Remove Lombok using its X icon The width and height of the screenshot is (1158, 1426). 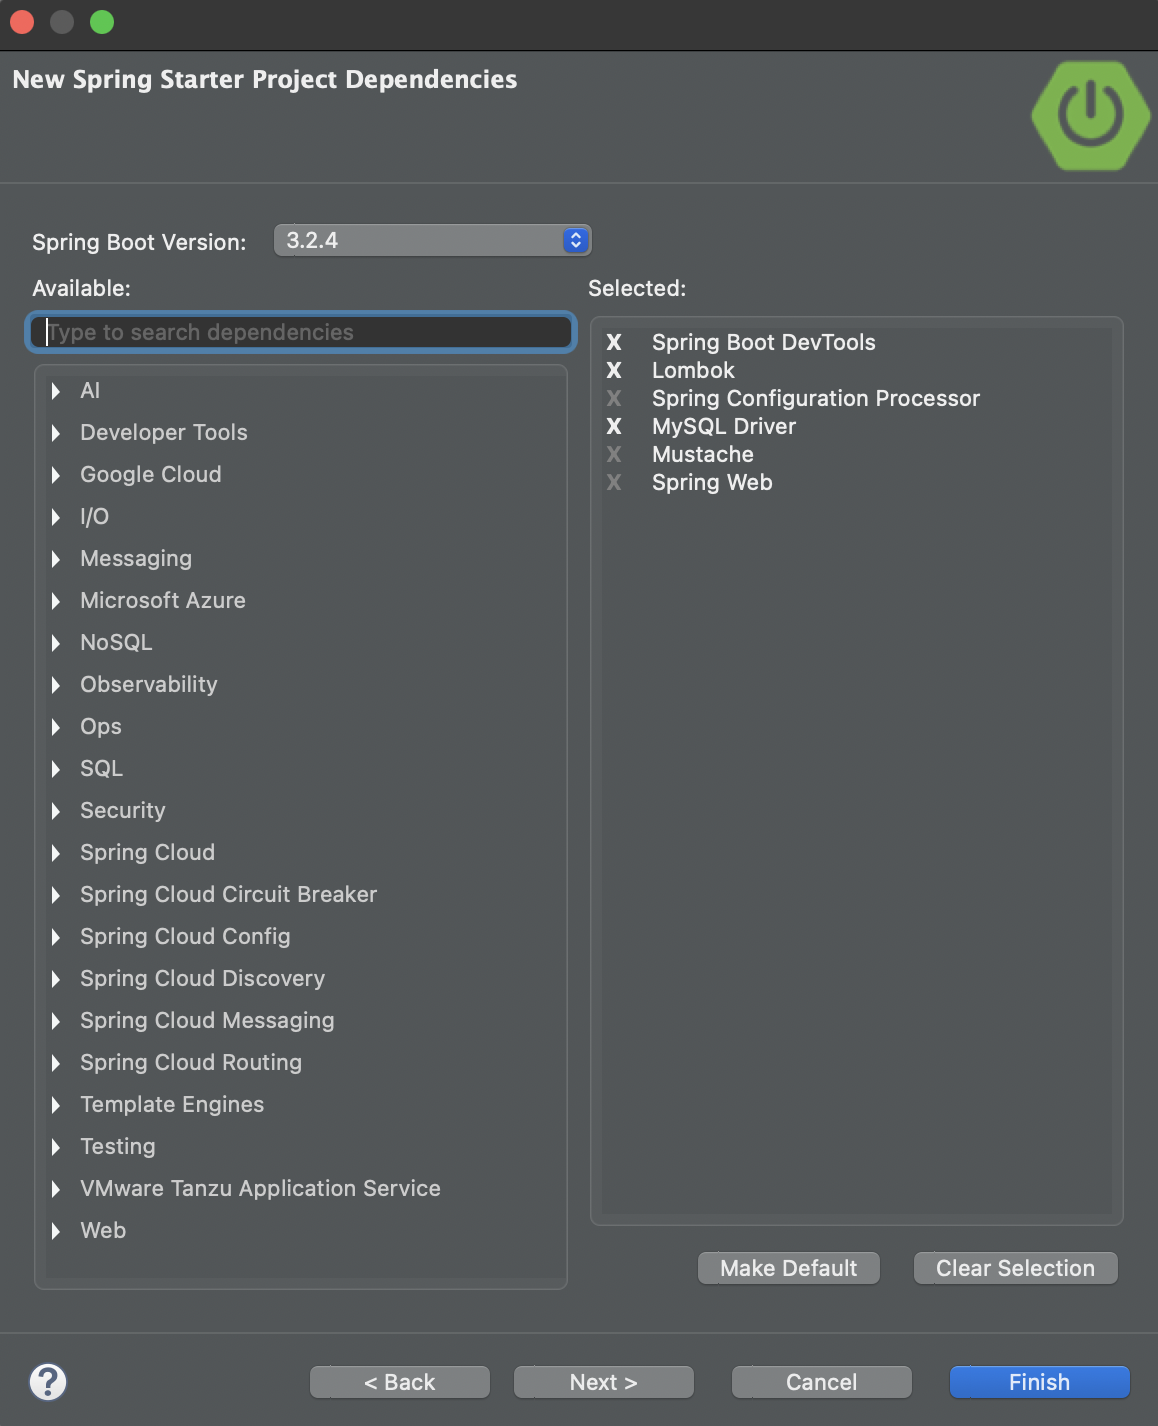pyautogui.click(x=614, y=370)
